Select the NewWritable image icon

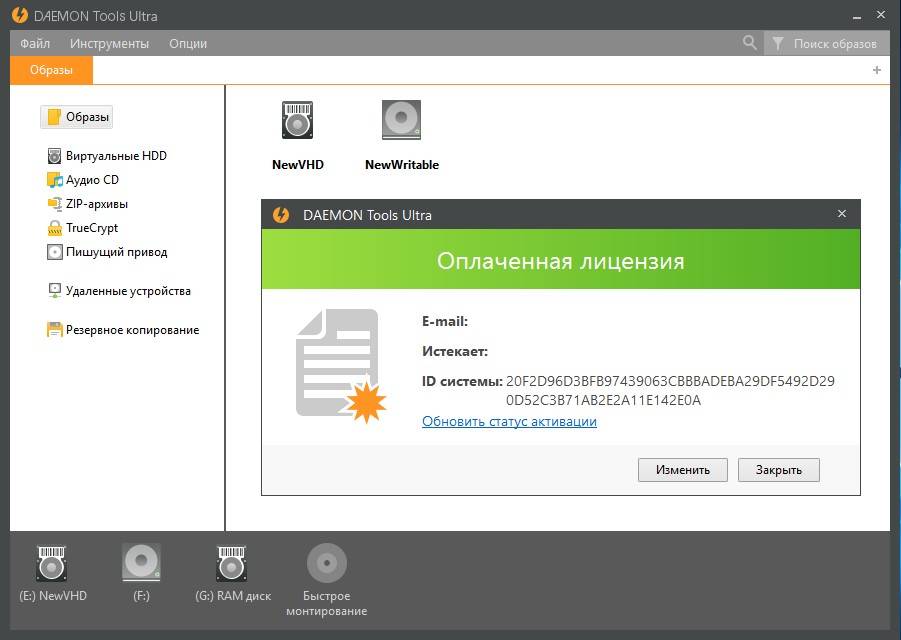(x=401, y=121)
